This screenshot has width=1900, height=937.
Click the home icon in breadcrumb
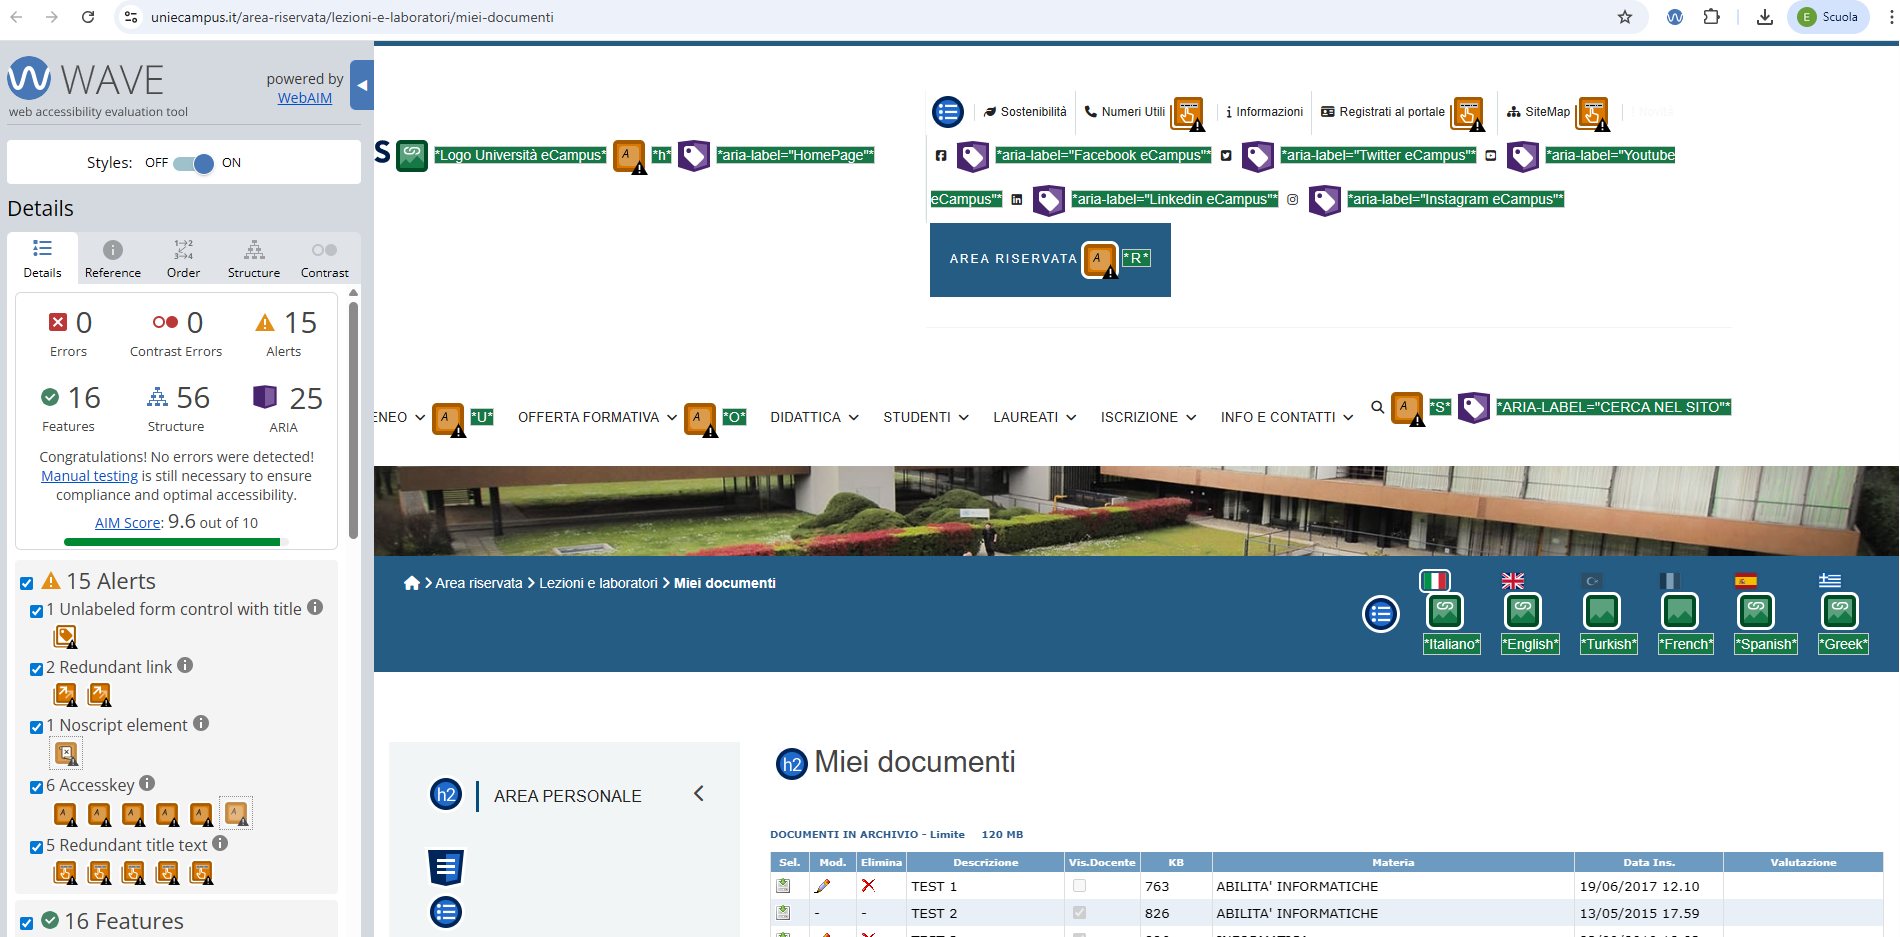click(411, 583)
